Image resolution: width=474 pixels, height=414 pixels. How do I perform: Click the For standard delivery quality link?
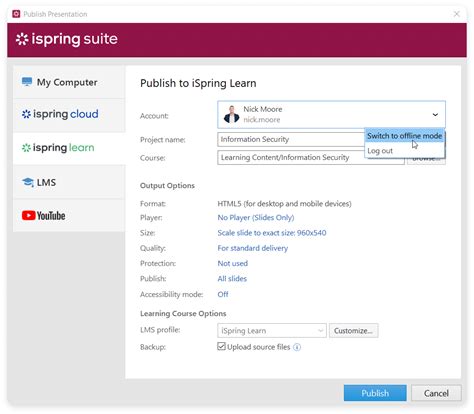tap(252, 248)
